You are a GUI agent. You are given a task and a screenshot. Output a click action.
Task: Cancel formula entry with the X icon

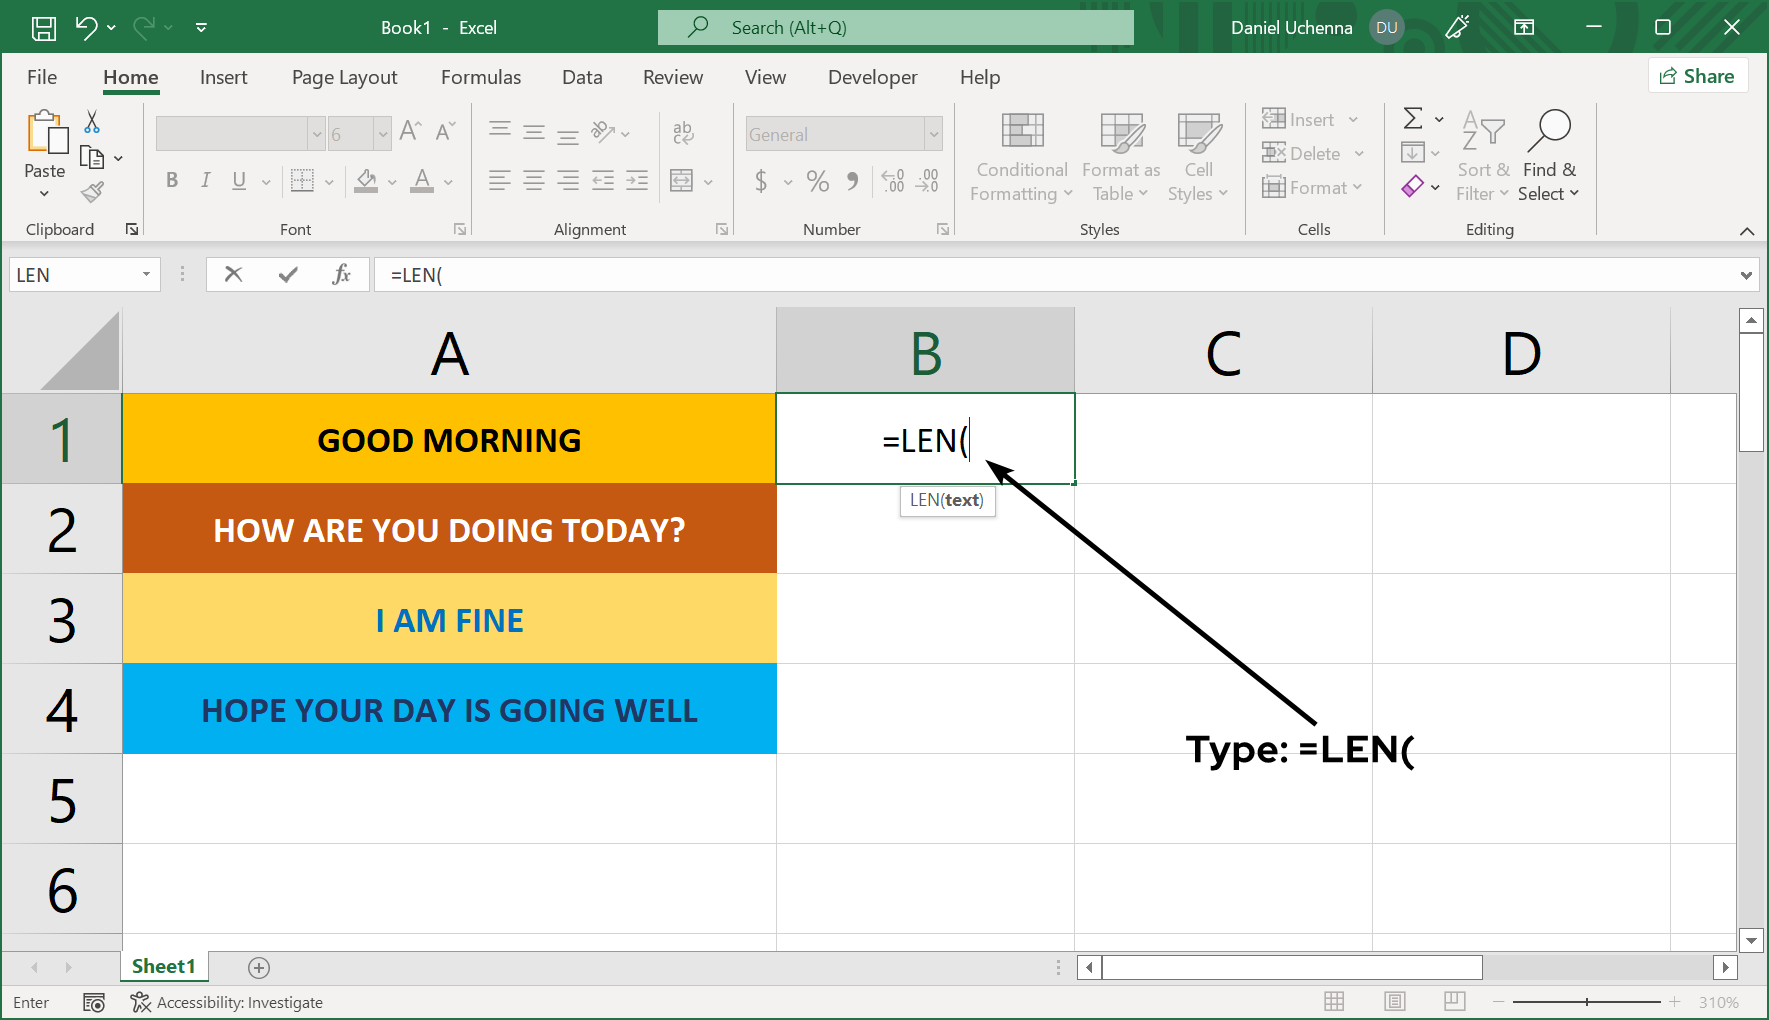(233, 275)
